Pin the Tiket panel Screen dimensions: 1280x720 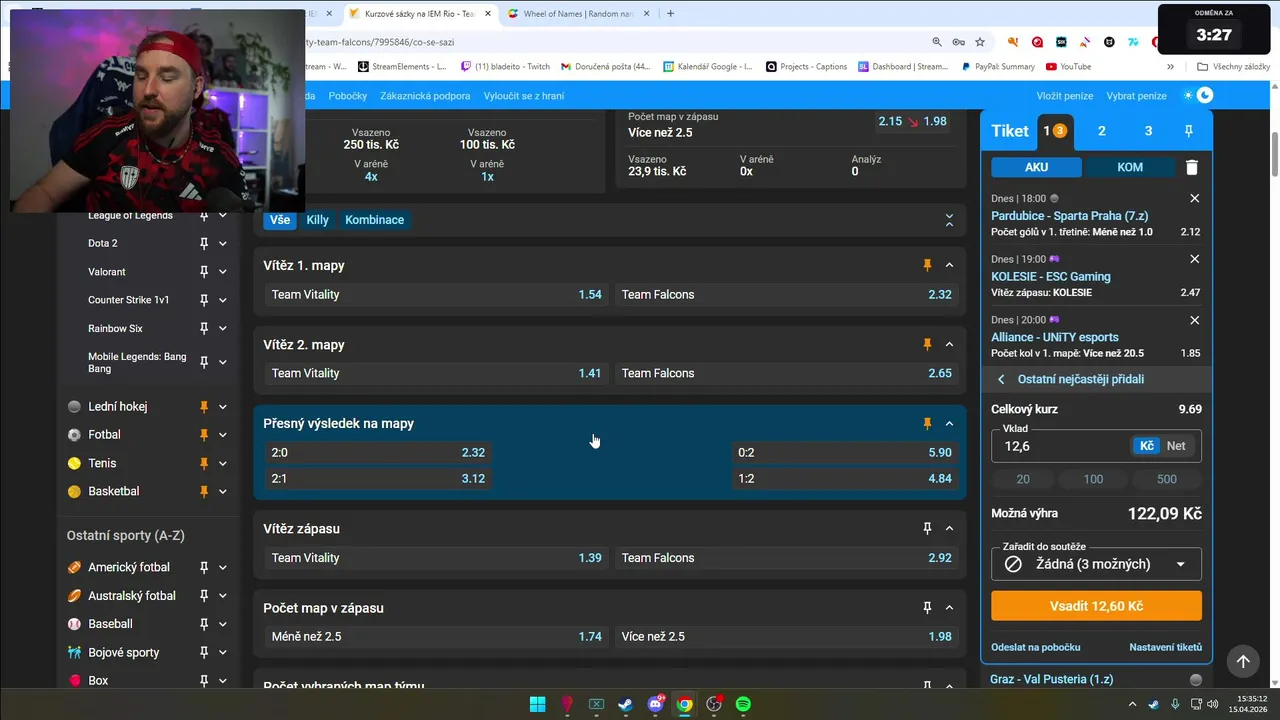(1189, 131)
